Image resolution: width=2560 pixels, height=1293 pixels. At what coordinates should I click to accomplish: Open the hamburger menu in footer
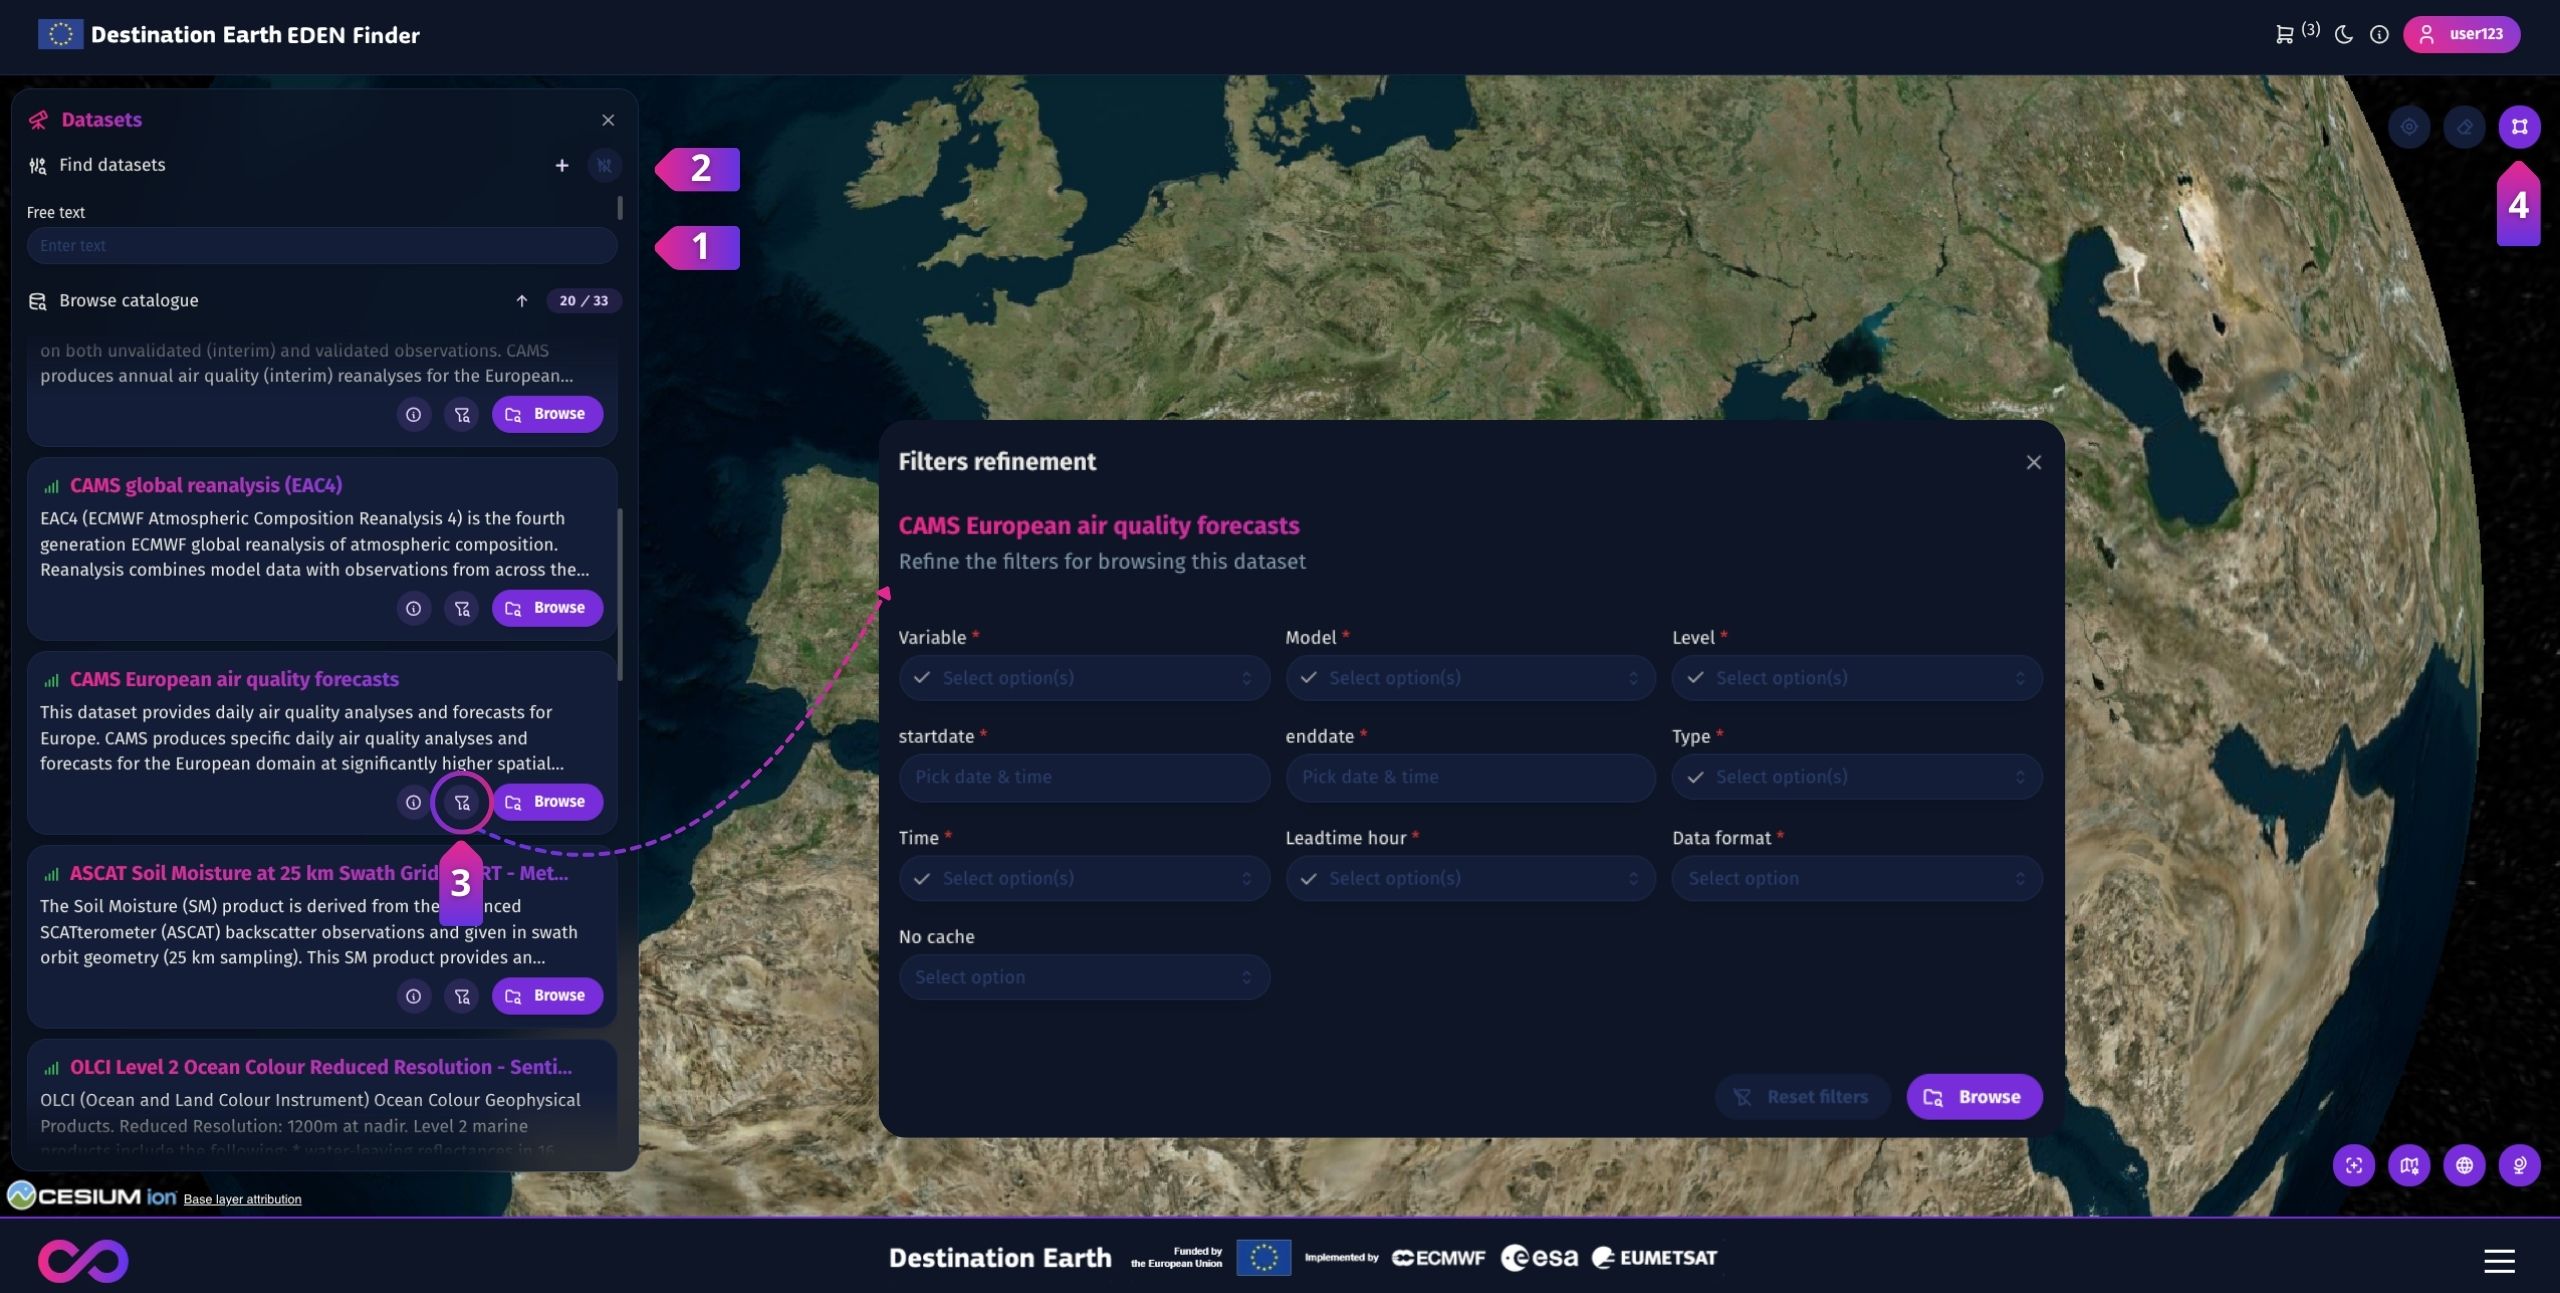(x=2498, y=1260)
